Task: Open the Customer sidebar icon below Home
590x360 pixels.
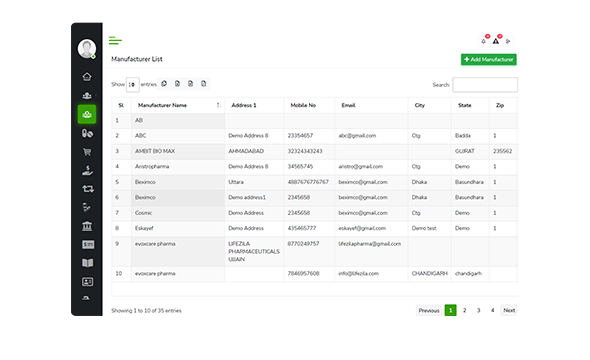Action: point(87,96)
